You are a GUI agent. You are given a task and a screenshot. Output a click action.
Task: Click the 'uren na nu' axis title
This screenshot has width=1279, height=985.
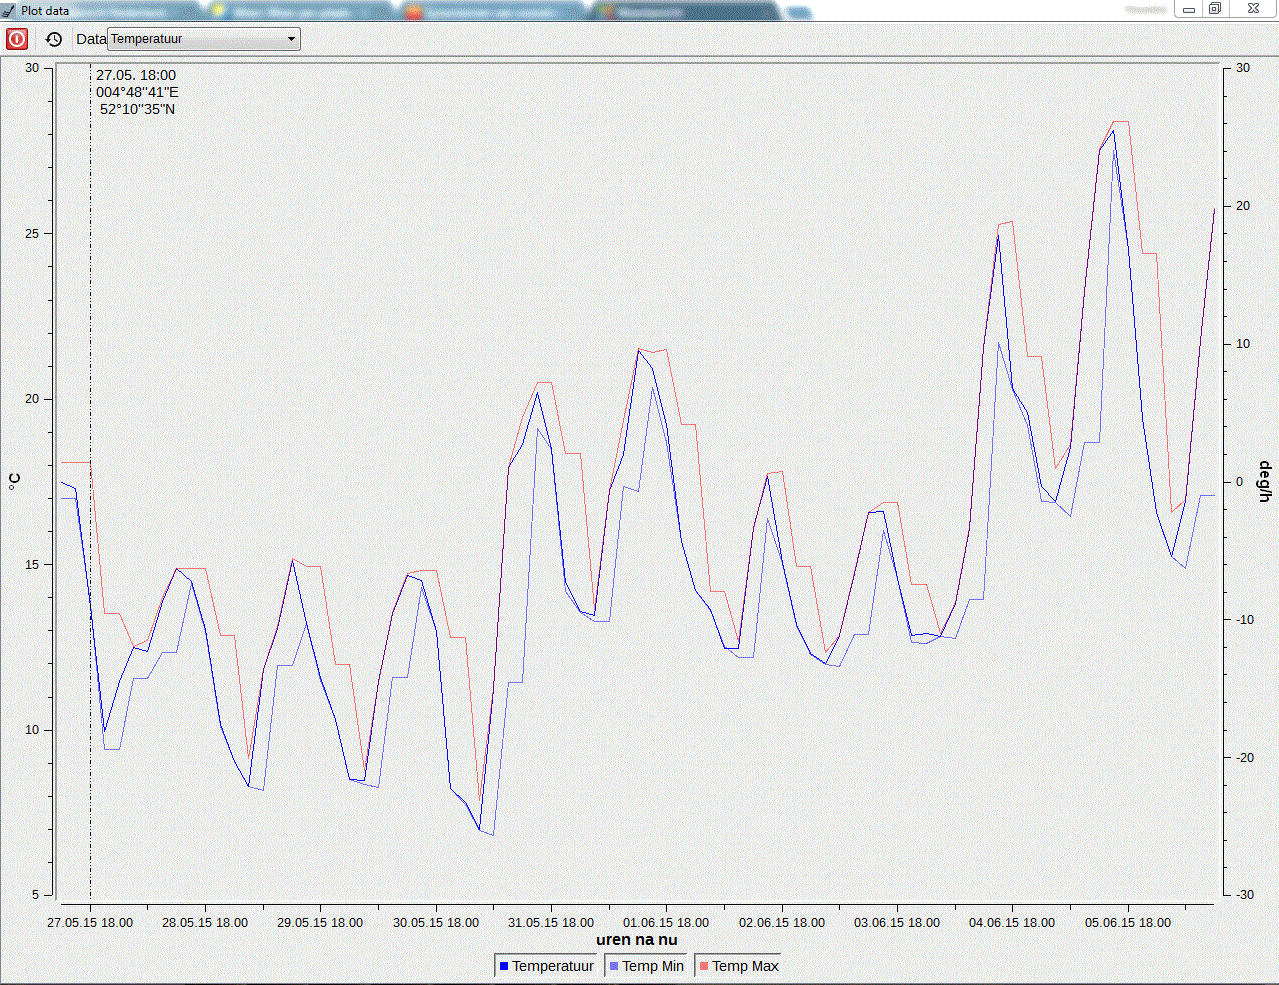coord(637,940)
